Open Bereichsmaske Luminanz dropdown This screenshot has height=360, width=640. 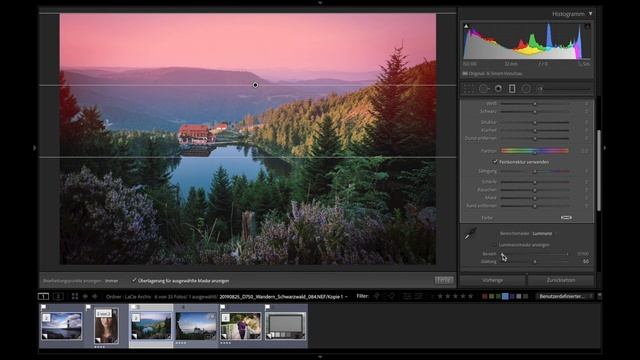pos(544,233)
